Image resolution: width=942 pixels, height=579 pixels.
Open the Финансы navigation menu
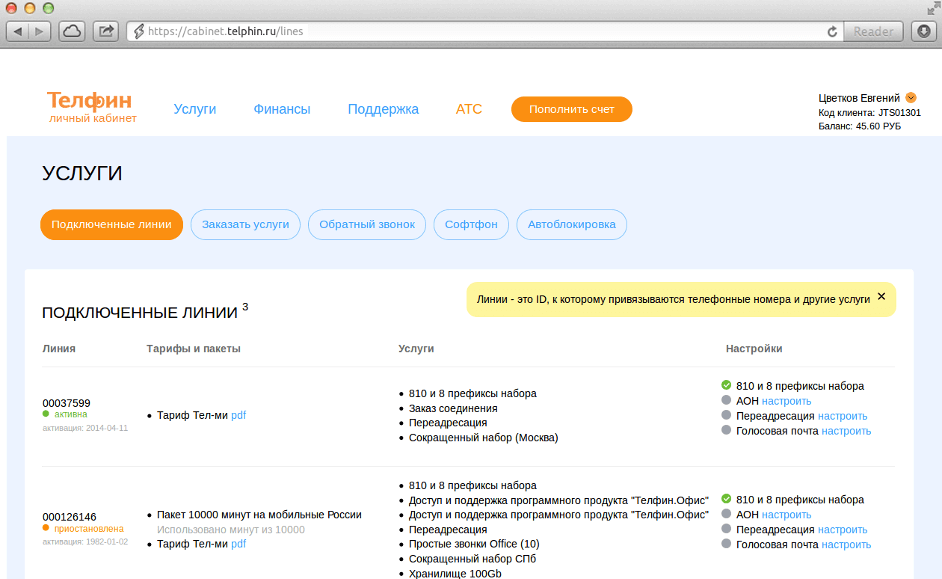tap(282, 109)
